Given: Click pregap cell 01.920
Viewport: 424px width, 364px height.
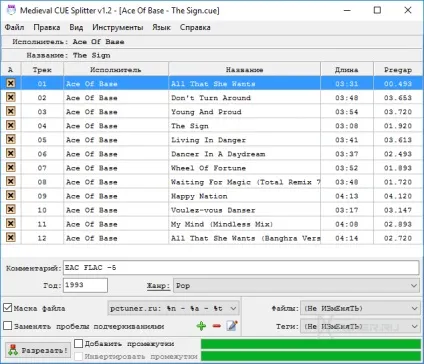Looking at the screenshot, I should point(398,126).
